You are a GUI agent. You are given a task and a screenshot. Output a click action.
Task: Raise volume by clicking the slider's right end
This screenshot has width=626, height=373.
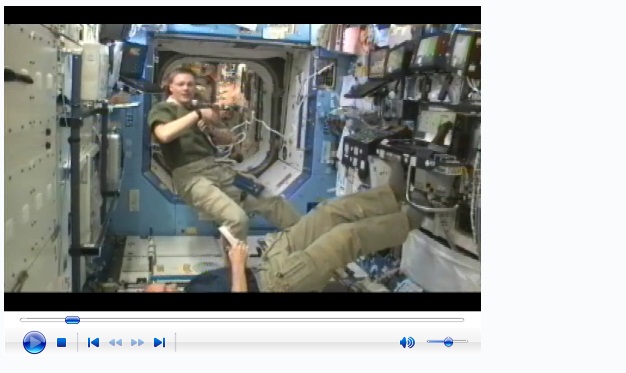(465, 341)
